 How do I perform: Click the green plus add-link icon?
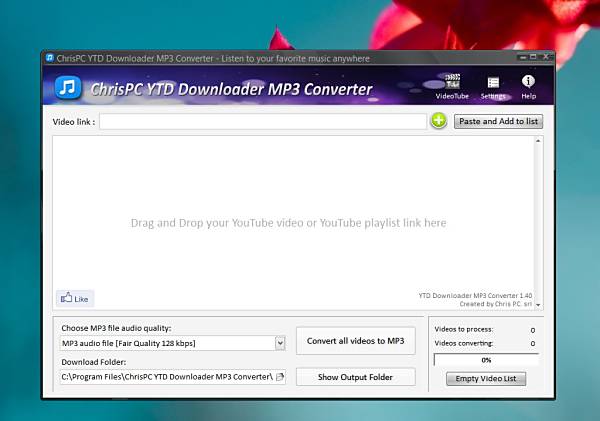439,121
